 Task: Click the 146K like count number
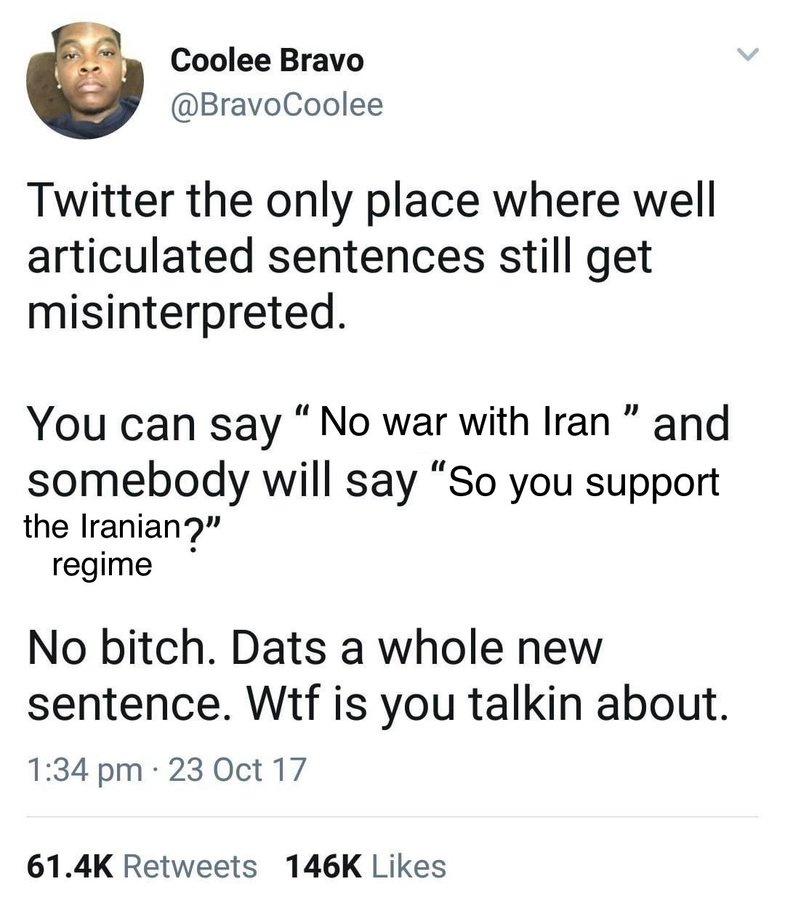tap(322, 865)
